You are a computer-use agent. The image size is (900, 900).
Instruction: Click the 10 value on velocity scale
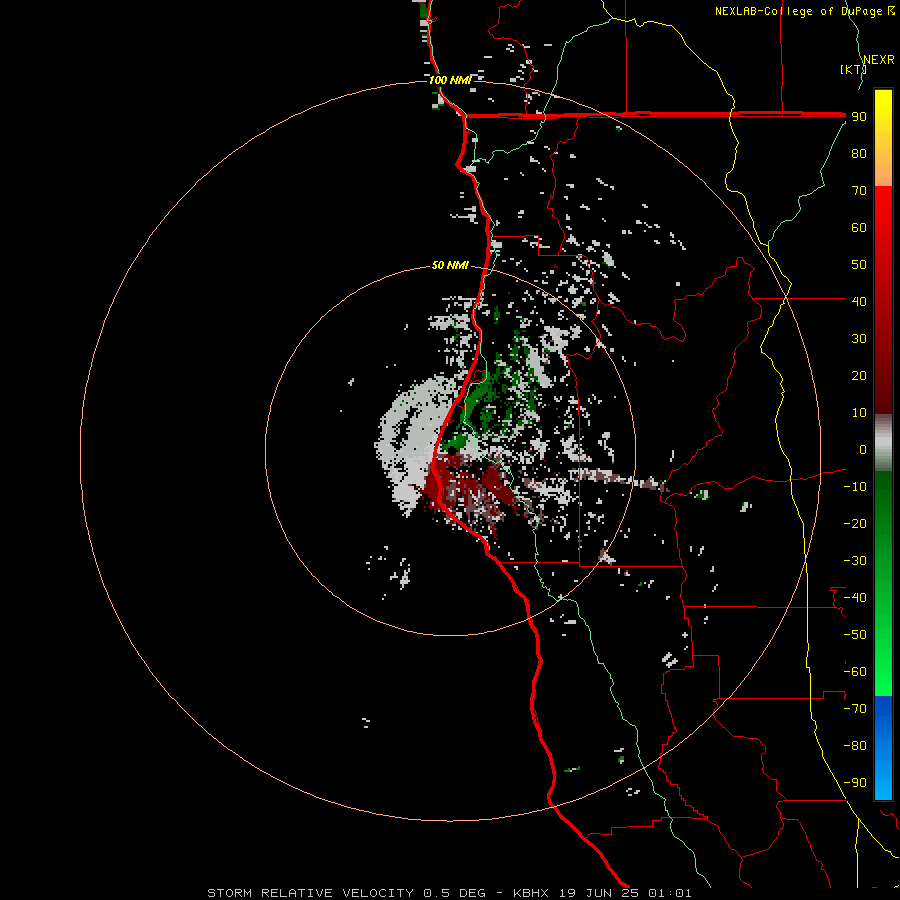859,413
